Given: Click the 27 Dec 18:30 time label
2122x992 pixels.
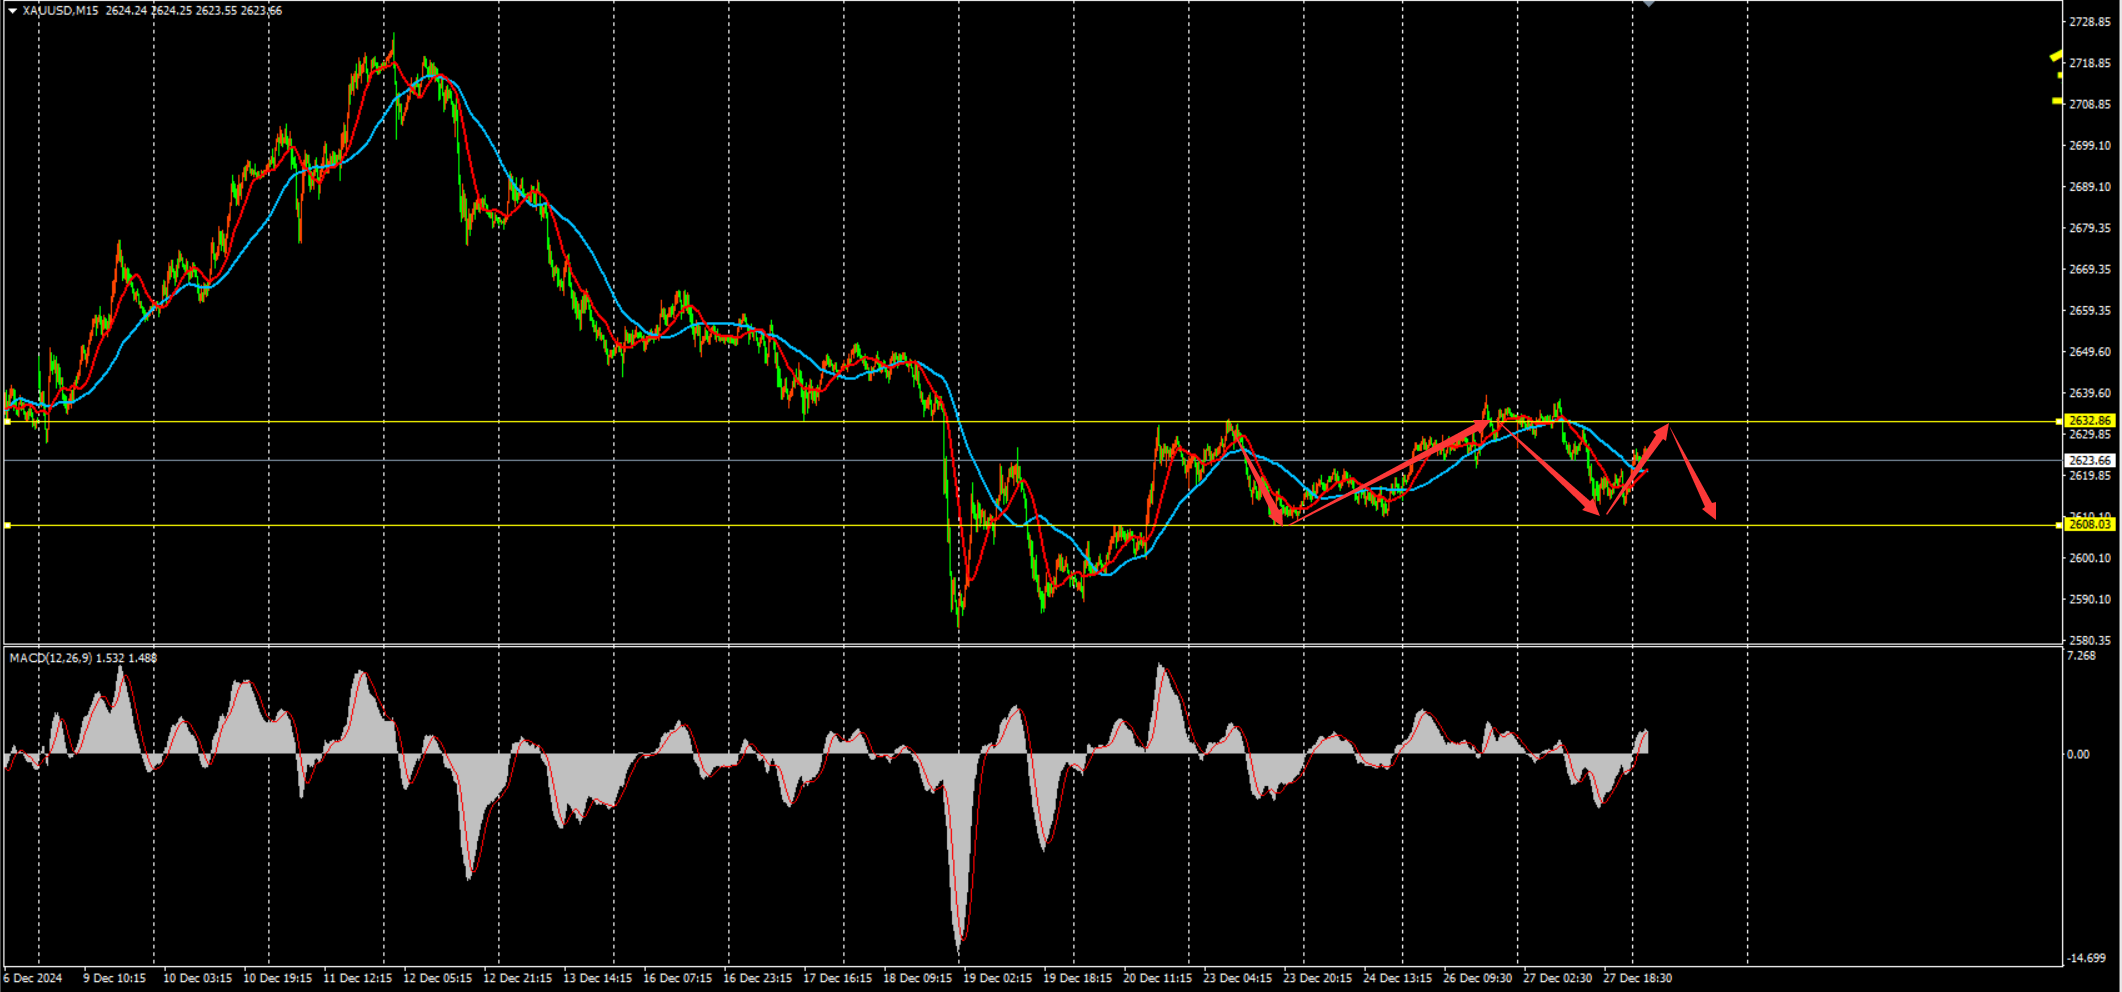Looking at the screenshot, I should pyautogui.click(x=1637, y=978).
